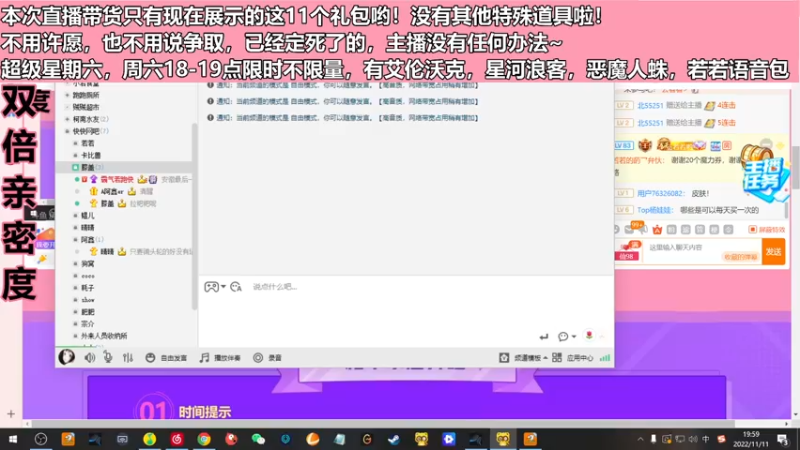Open the audio mixer settings icon
The width and height of the screenshot is (800, 450).
(x=128, y=358)
